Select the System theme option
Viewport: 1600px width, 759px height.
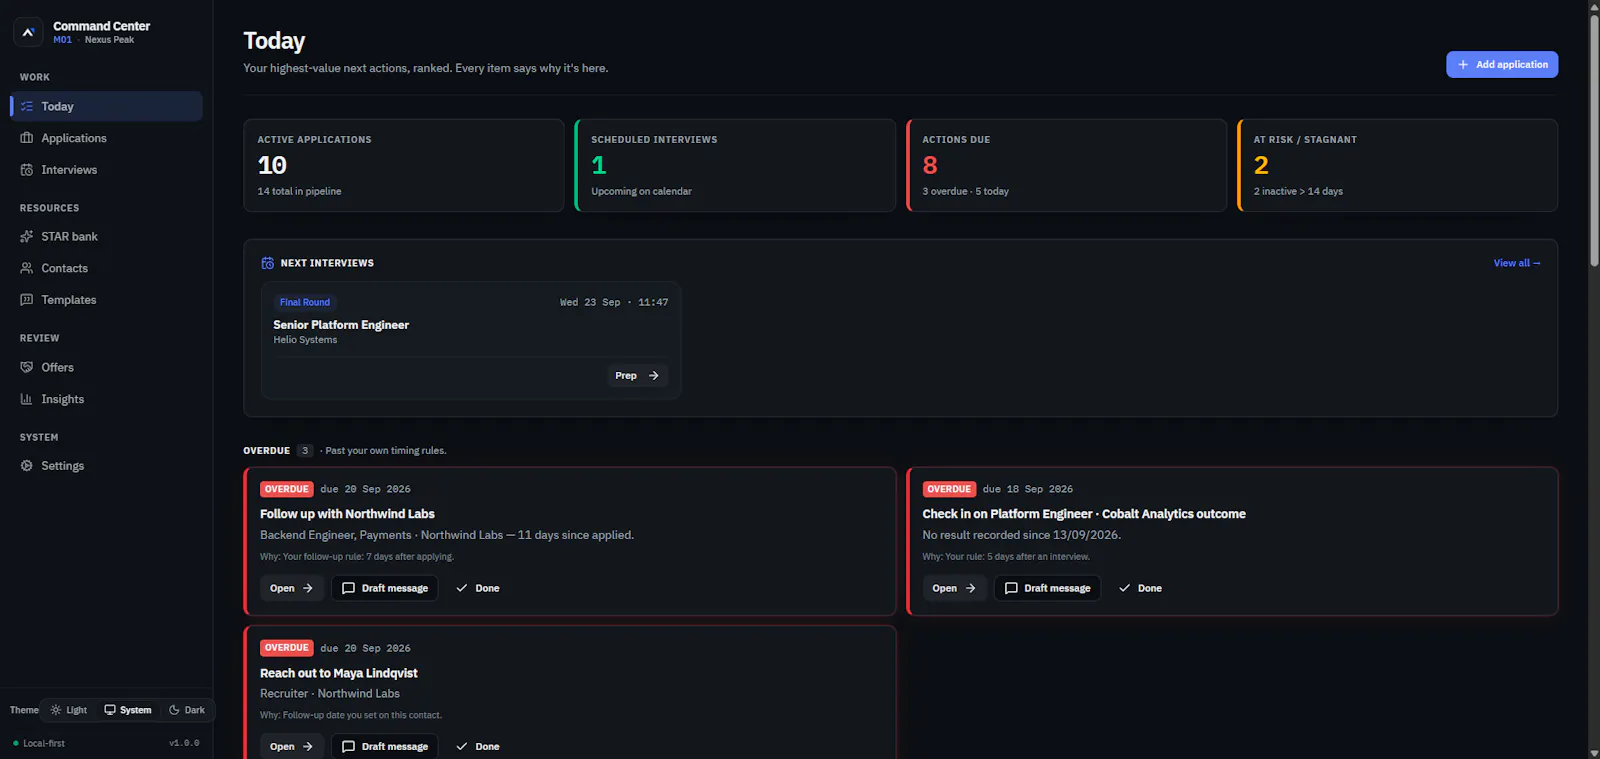[128, 710]
